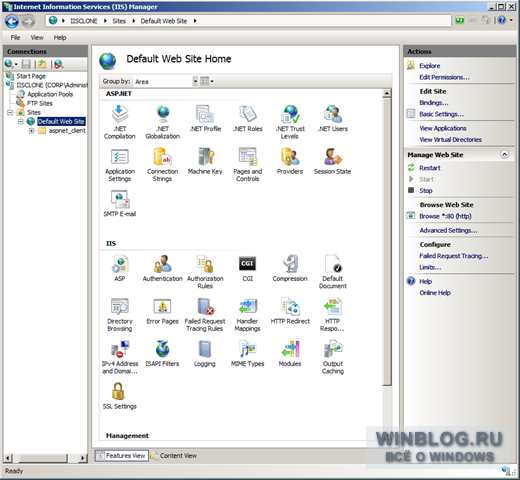Open the HTTP Redirect feature
Viewport: 520px width, 480px height.
290,311
